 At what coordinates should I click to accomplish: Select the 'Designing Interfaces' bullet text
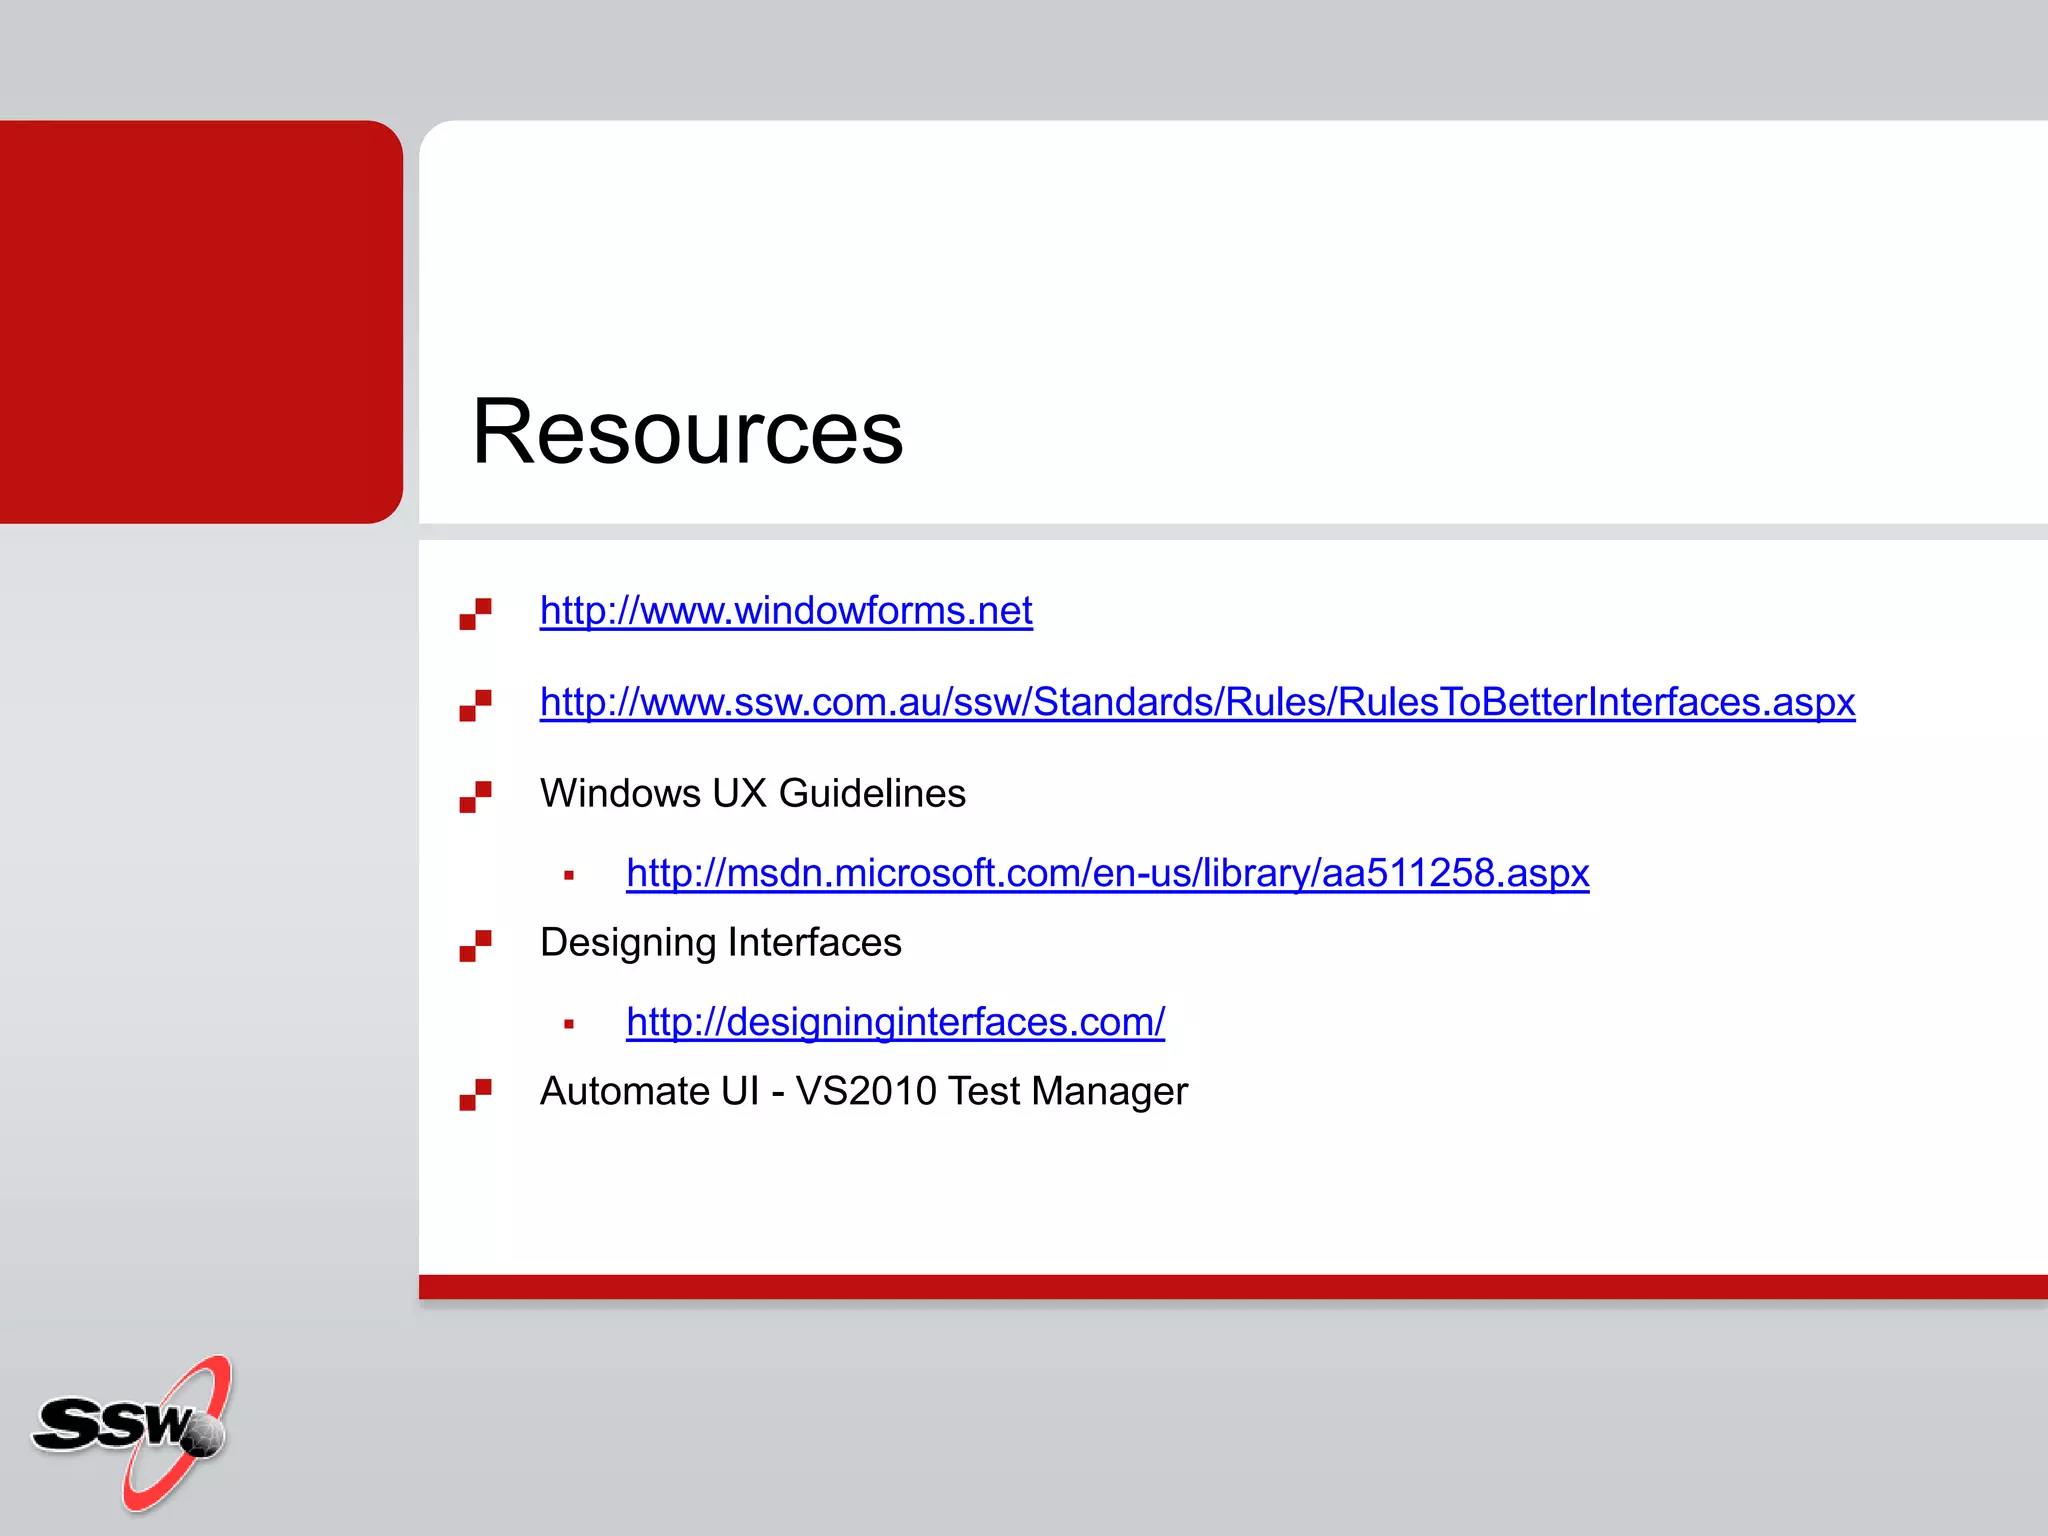(x=720, y=943)
